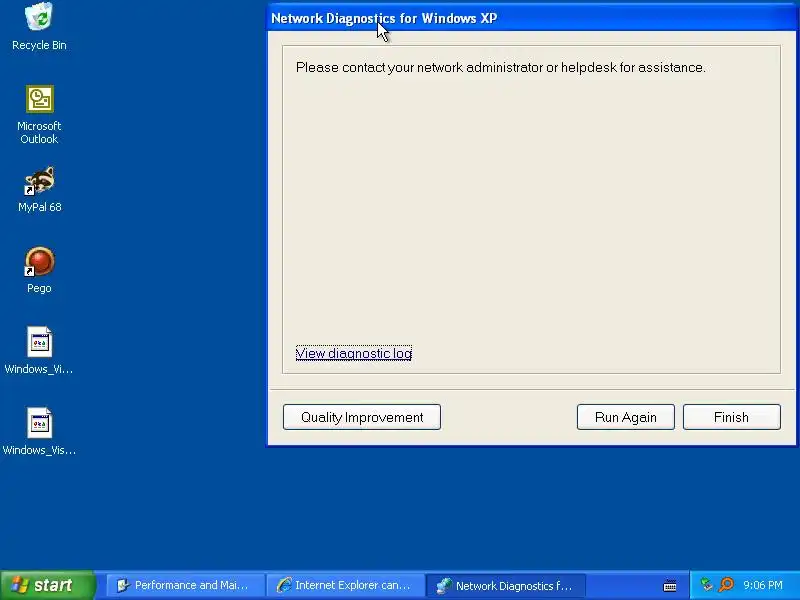Click the contact network administrator message text
800x600 pixels.
pos(501,67)
